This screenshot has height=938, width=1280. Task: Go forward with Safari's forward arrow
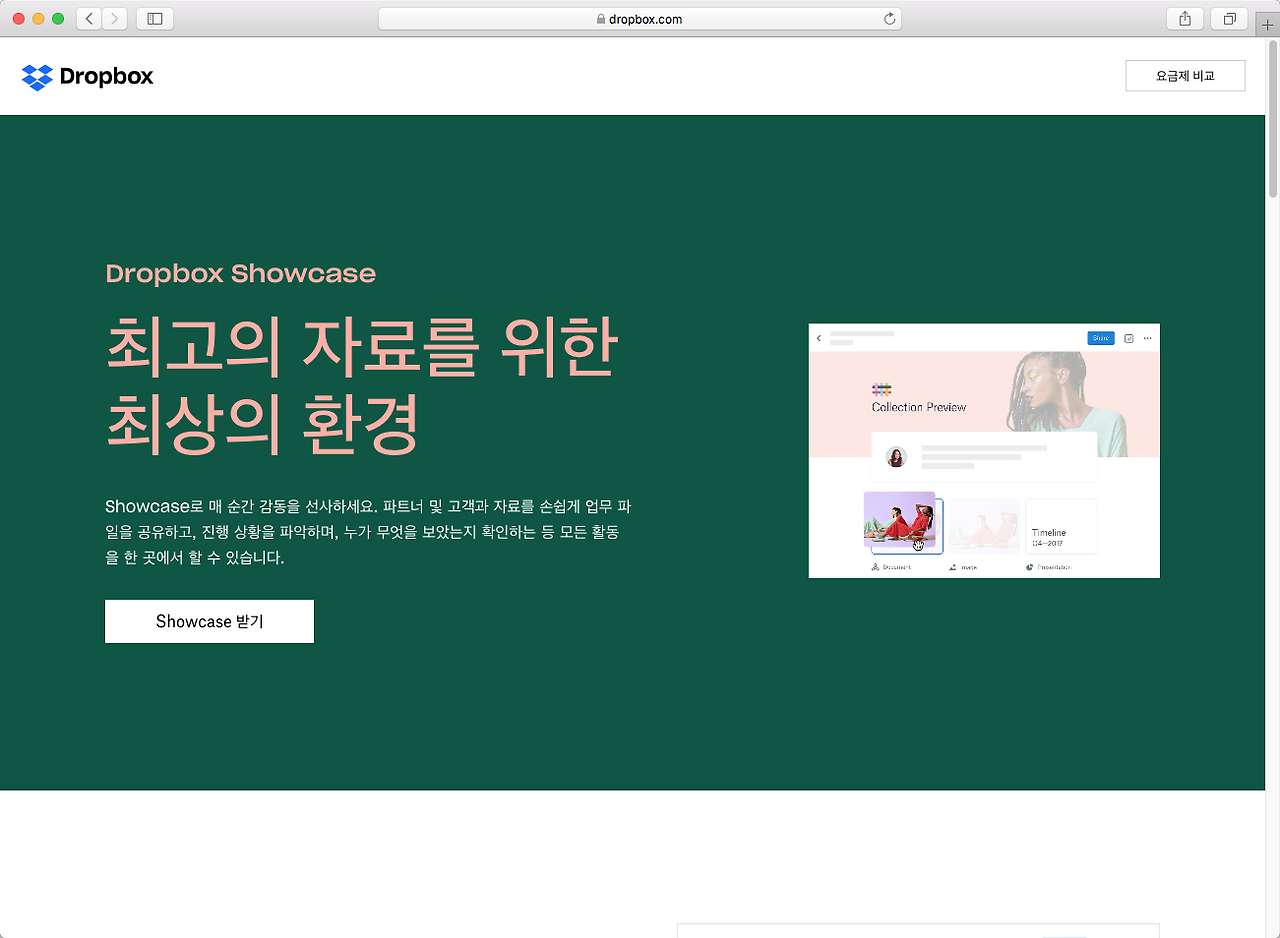[115, 19]
